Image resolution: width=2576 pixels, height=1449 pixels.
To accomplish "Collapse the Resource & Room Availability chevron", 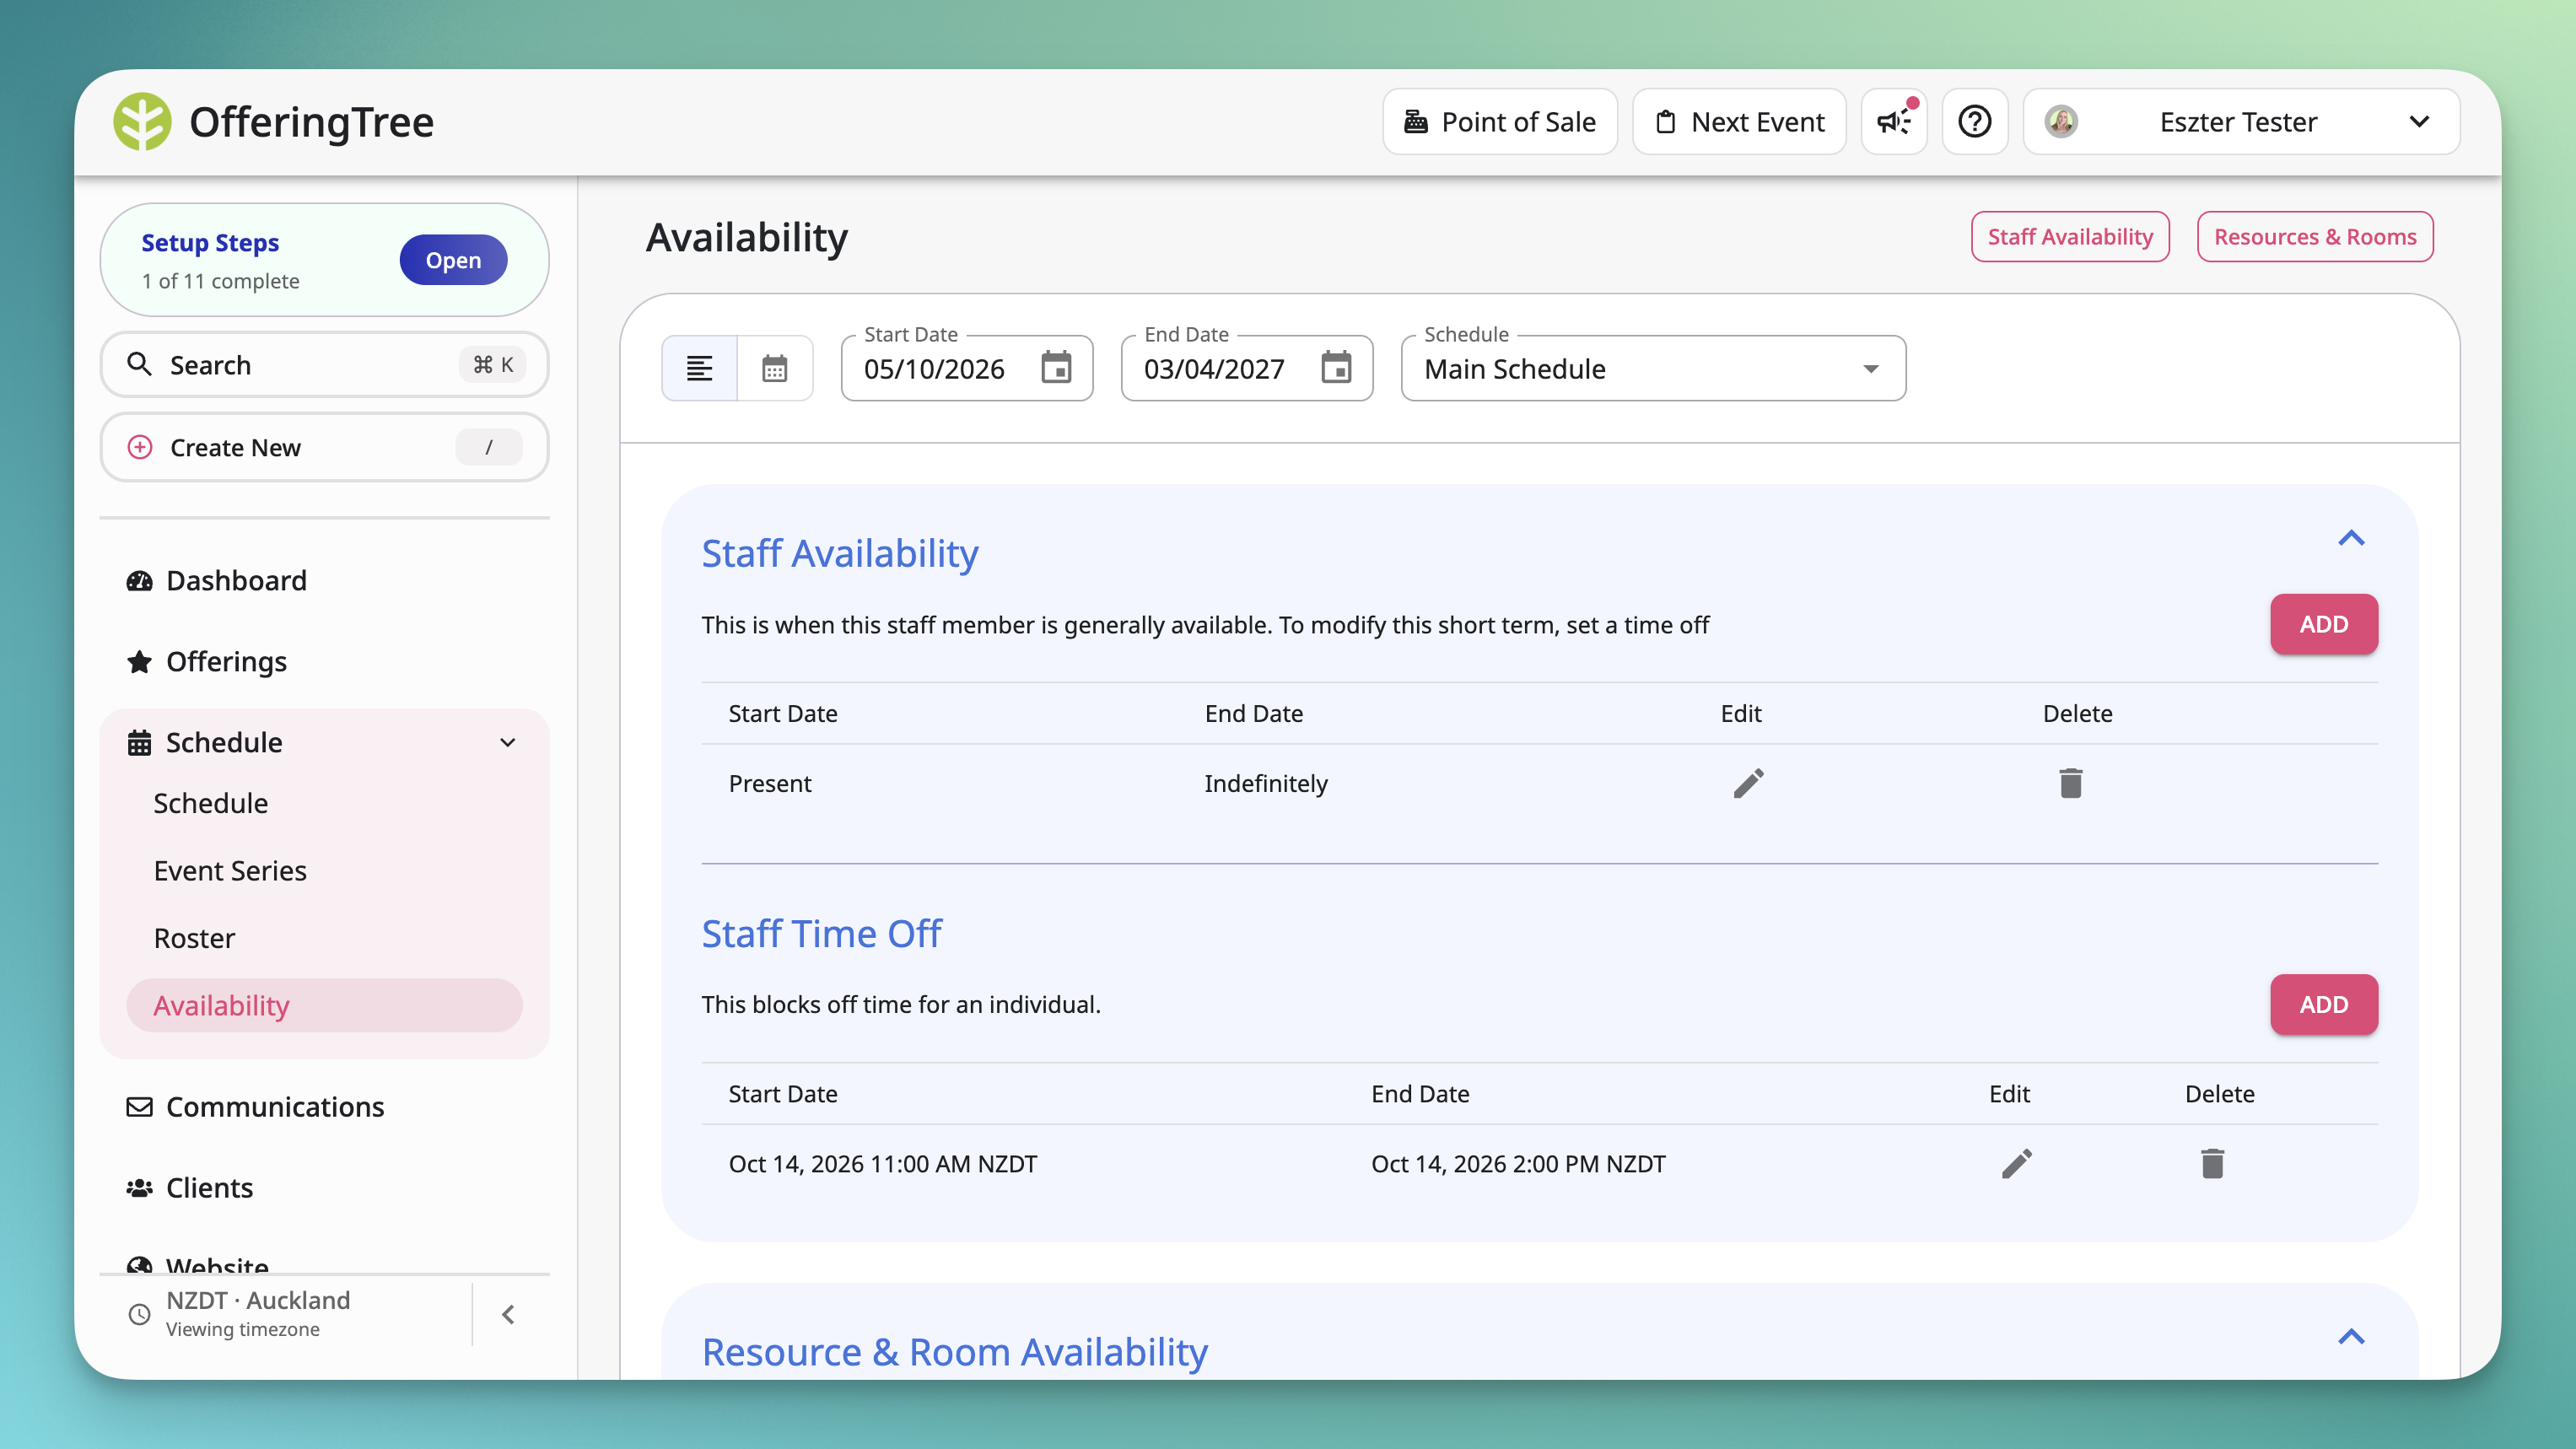I will point(2351,1336).
